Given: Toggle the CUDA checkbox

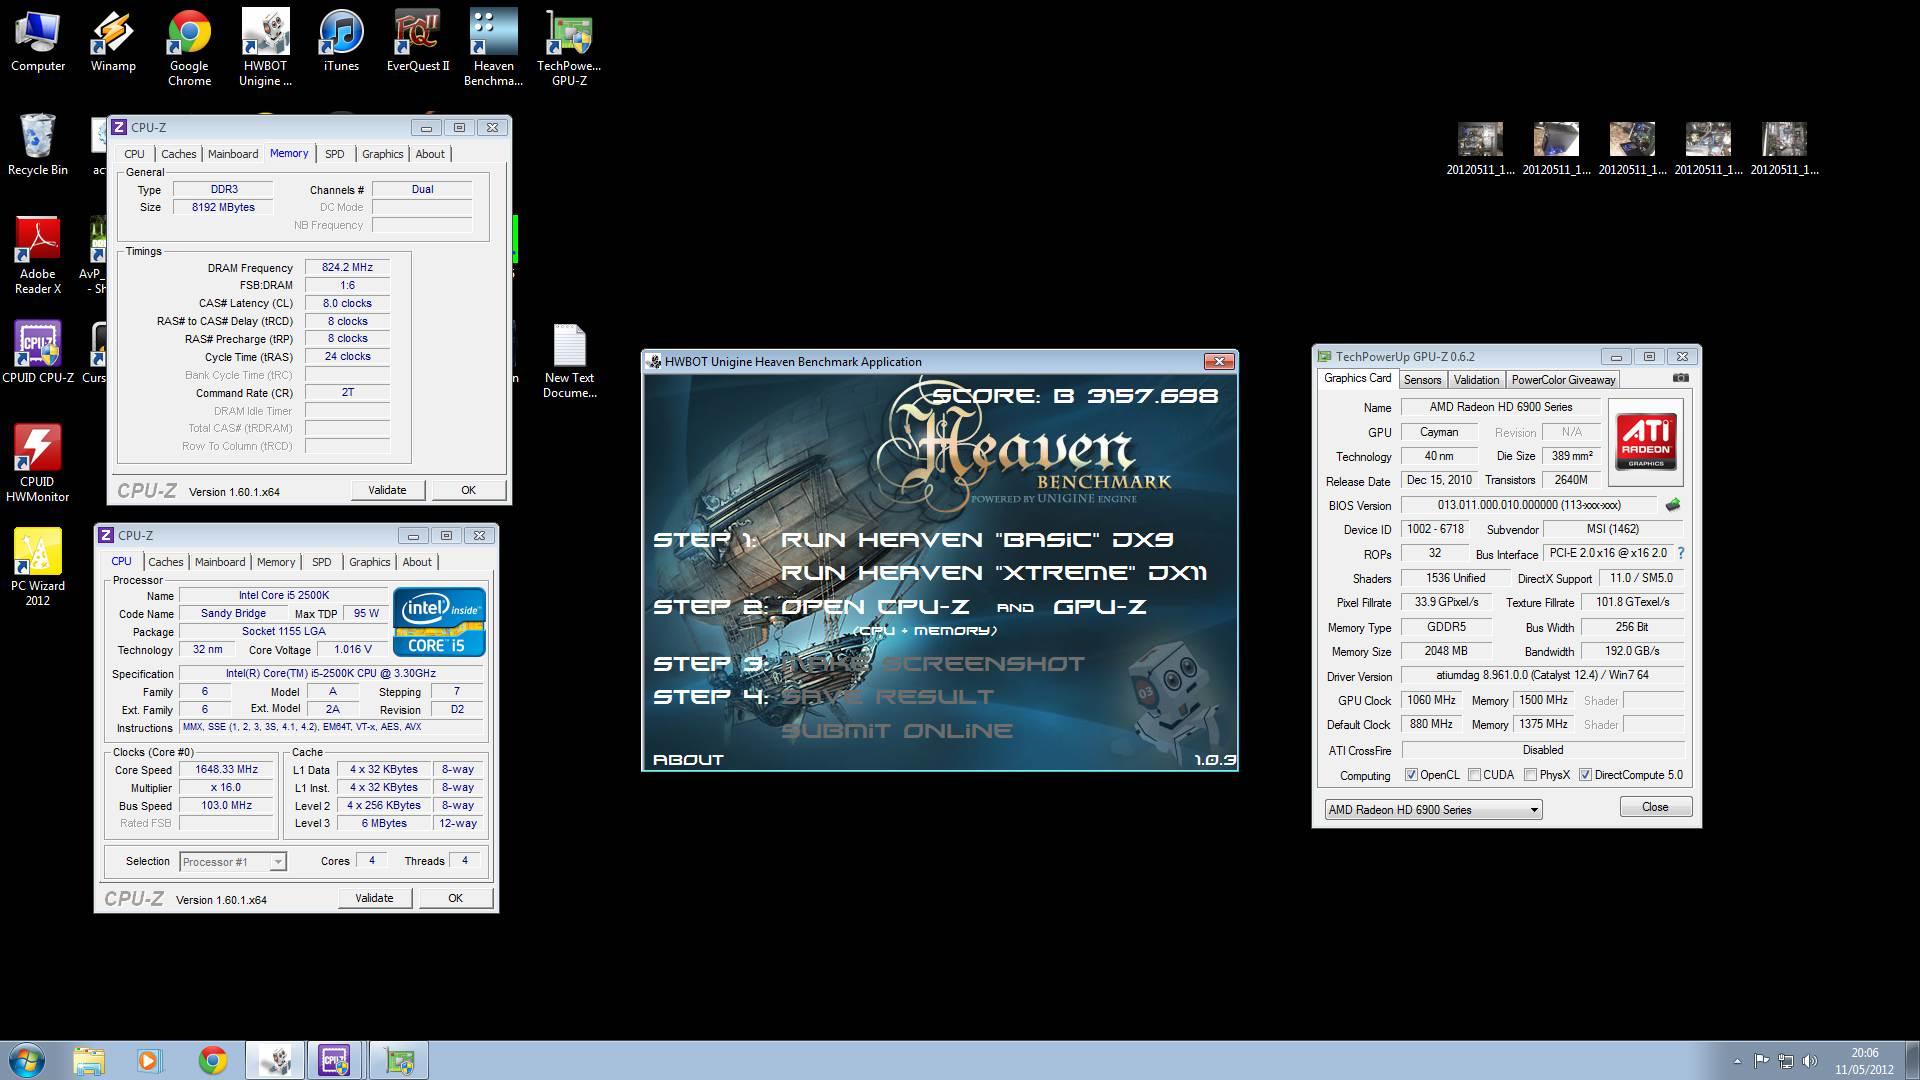Looking at the screenshot, I should point(1474,775).
